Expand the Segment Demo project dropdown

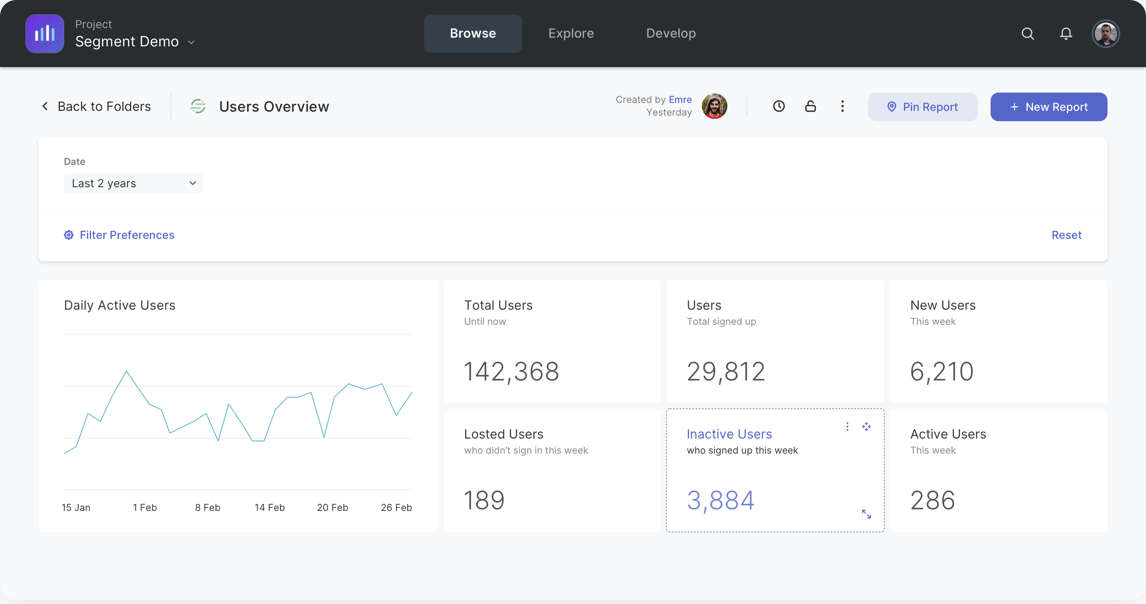[x=191, y=43]
